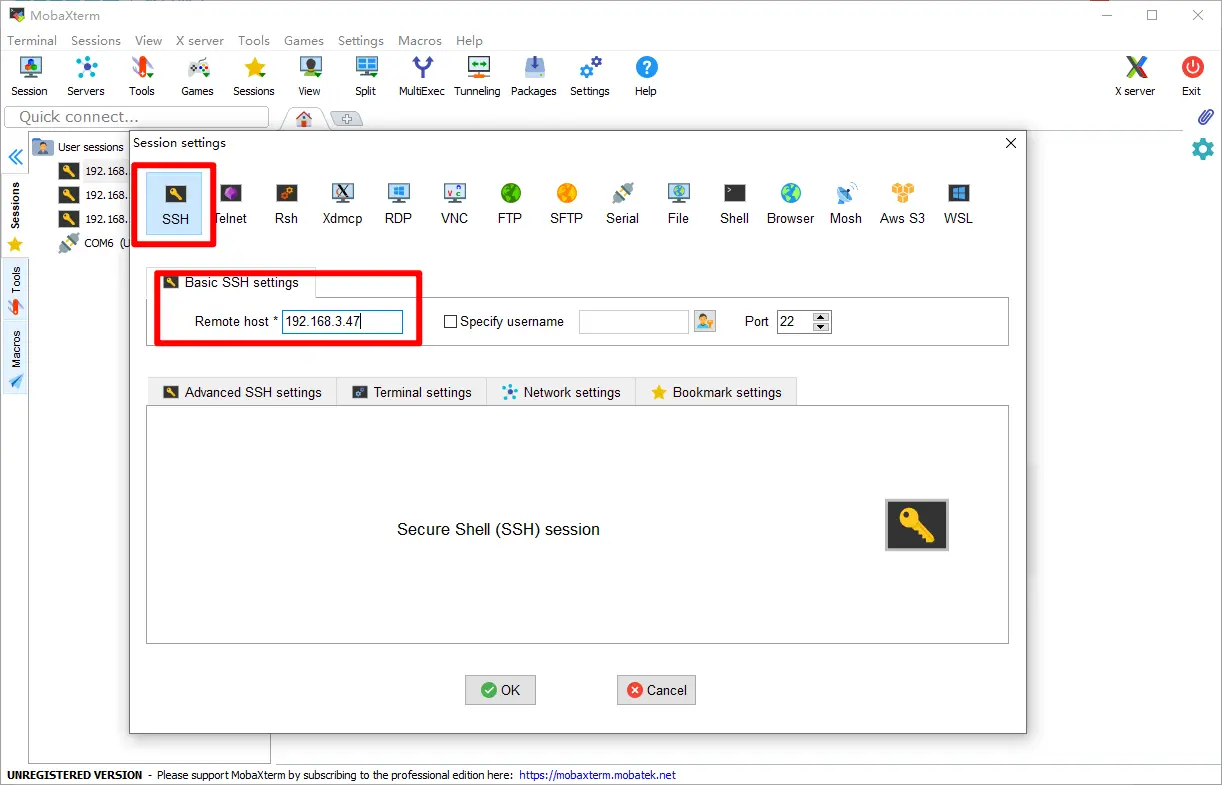Click the Quick connect search box
The width and height of the screenshot is (1222, 785).
(x=137, y=117)
